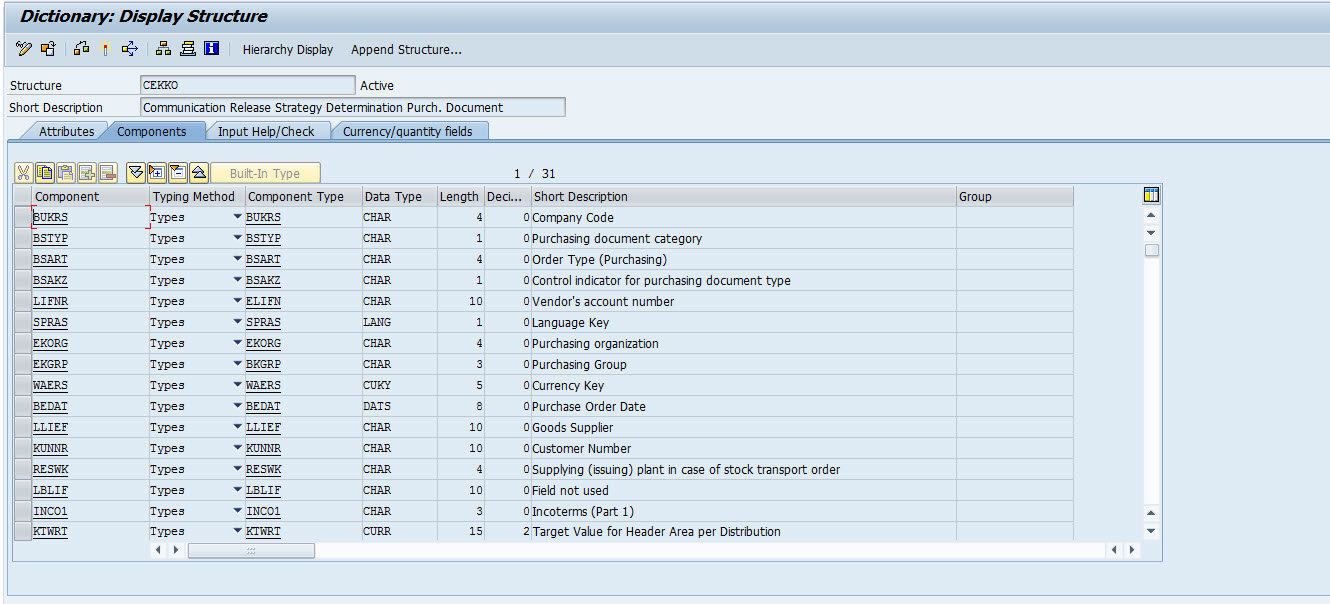Click 'Field not used' description cell
1330x604 pixels.
(x=743, y=490)
